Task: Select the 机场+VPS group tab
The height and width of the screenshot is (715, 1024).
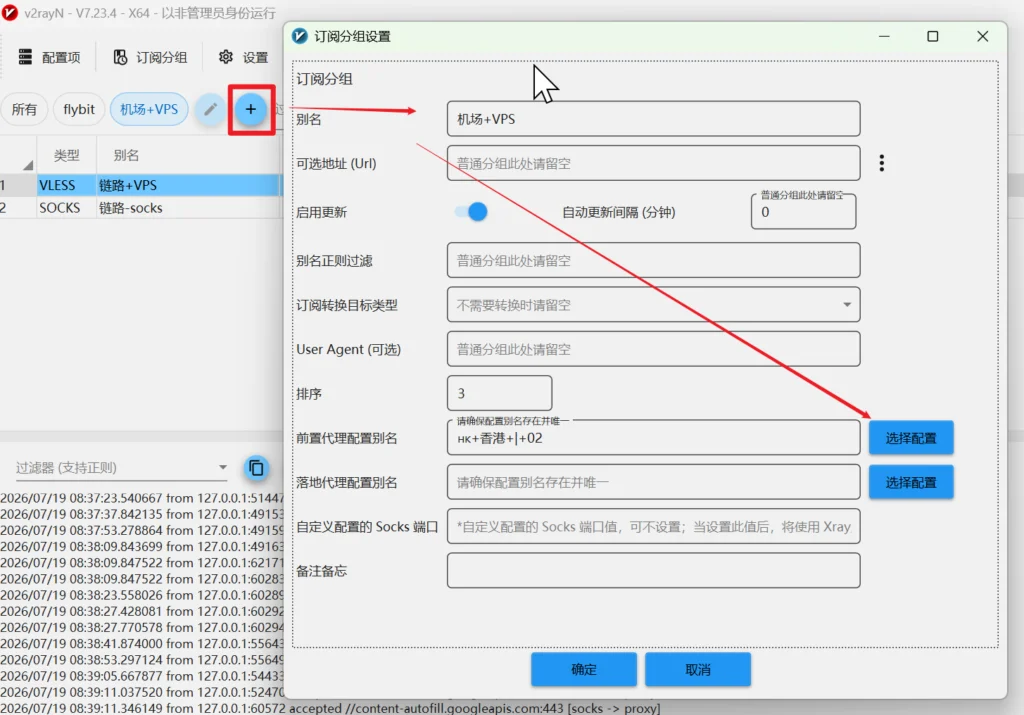Action: (149, 109)
